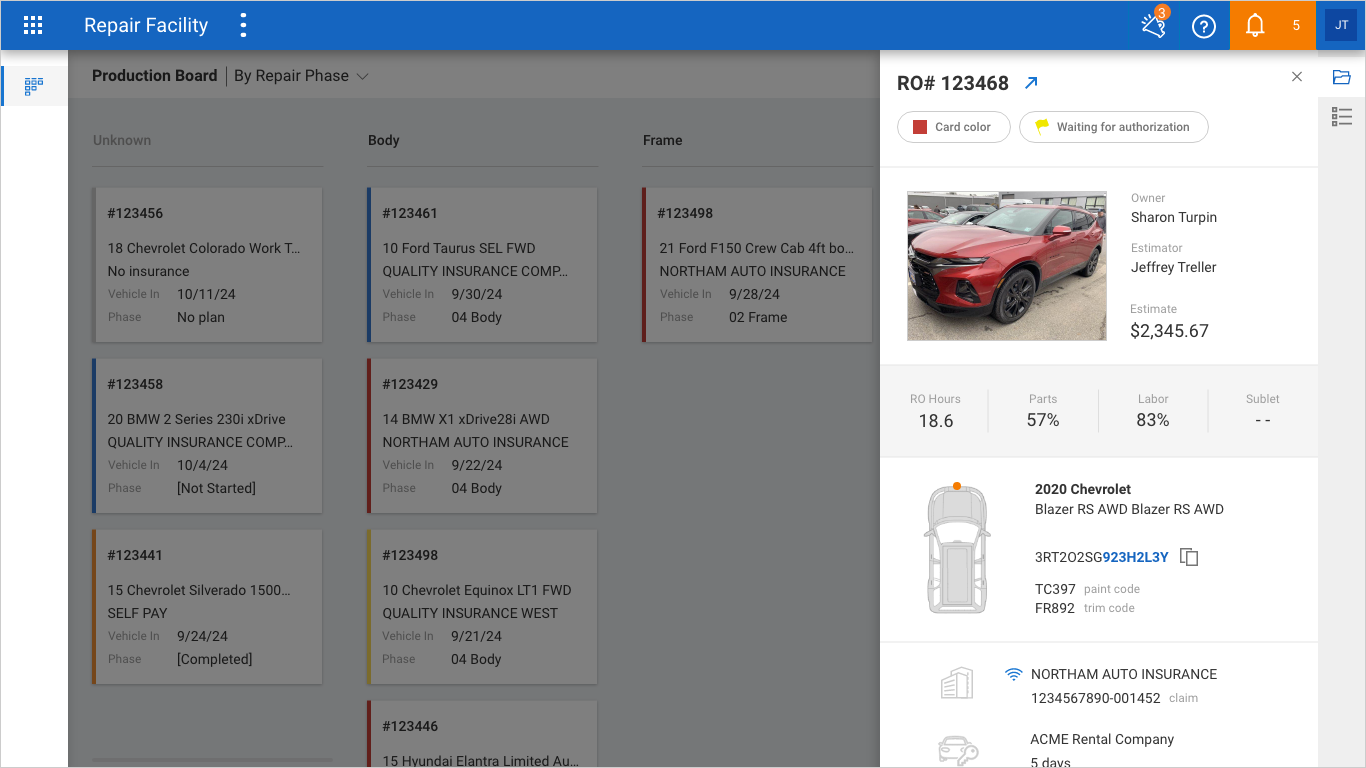Open RO 123468 in new view arrow
Screen dimensions: 1366x768
[1032, 83]
